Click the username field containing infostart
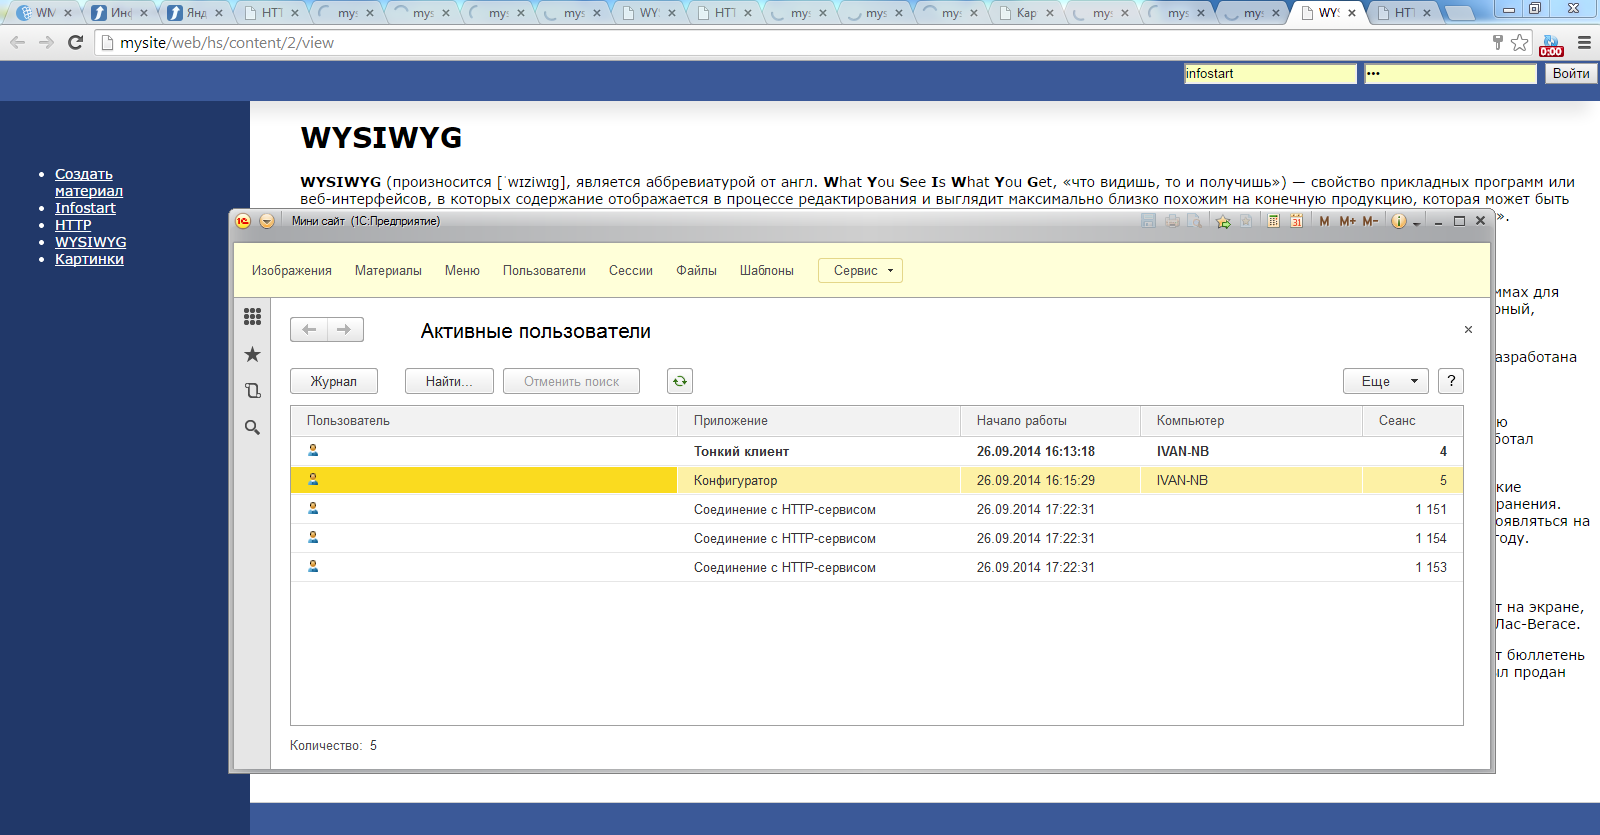This screenshot has height=835, width=1600. (1270, 74)
